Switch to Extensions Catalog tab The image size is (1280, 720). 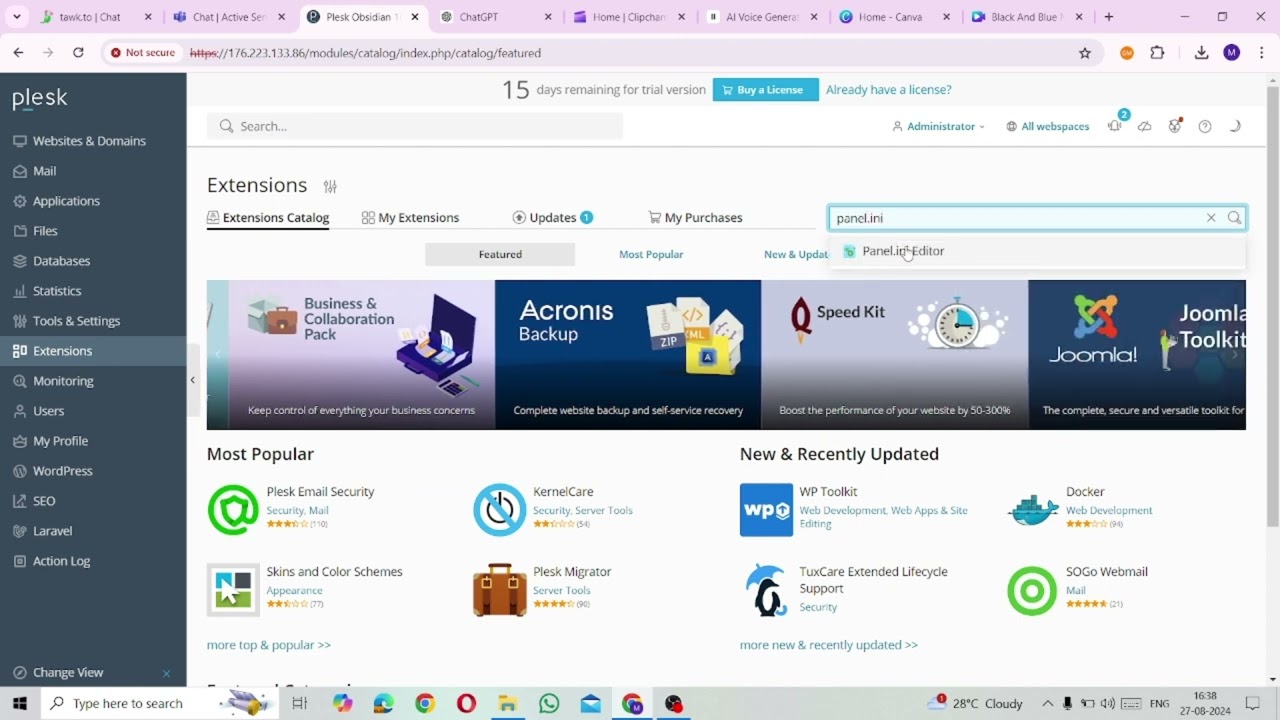click(x=268, y=218)
